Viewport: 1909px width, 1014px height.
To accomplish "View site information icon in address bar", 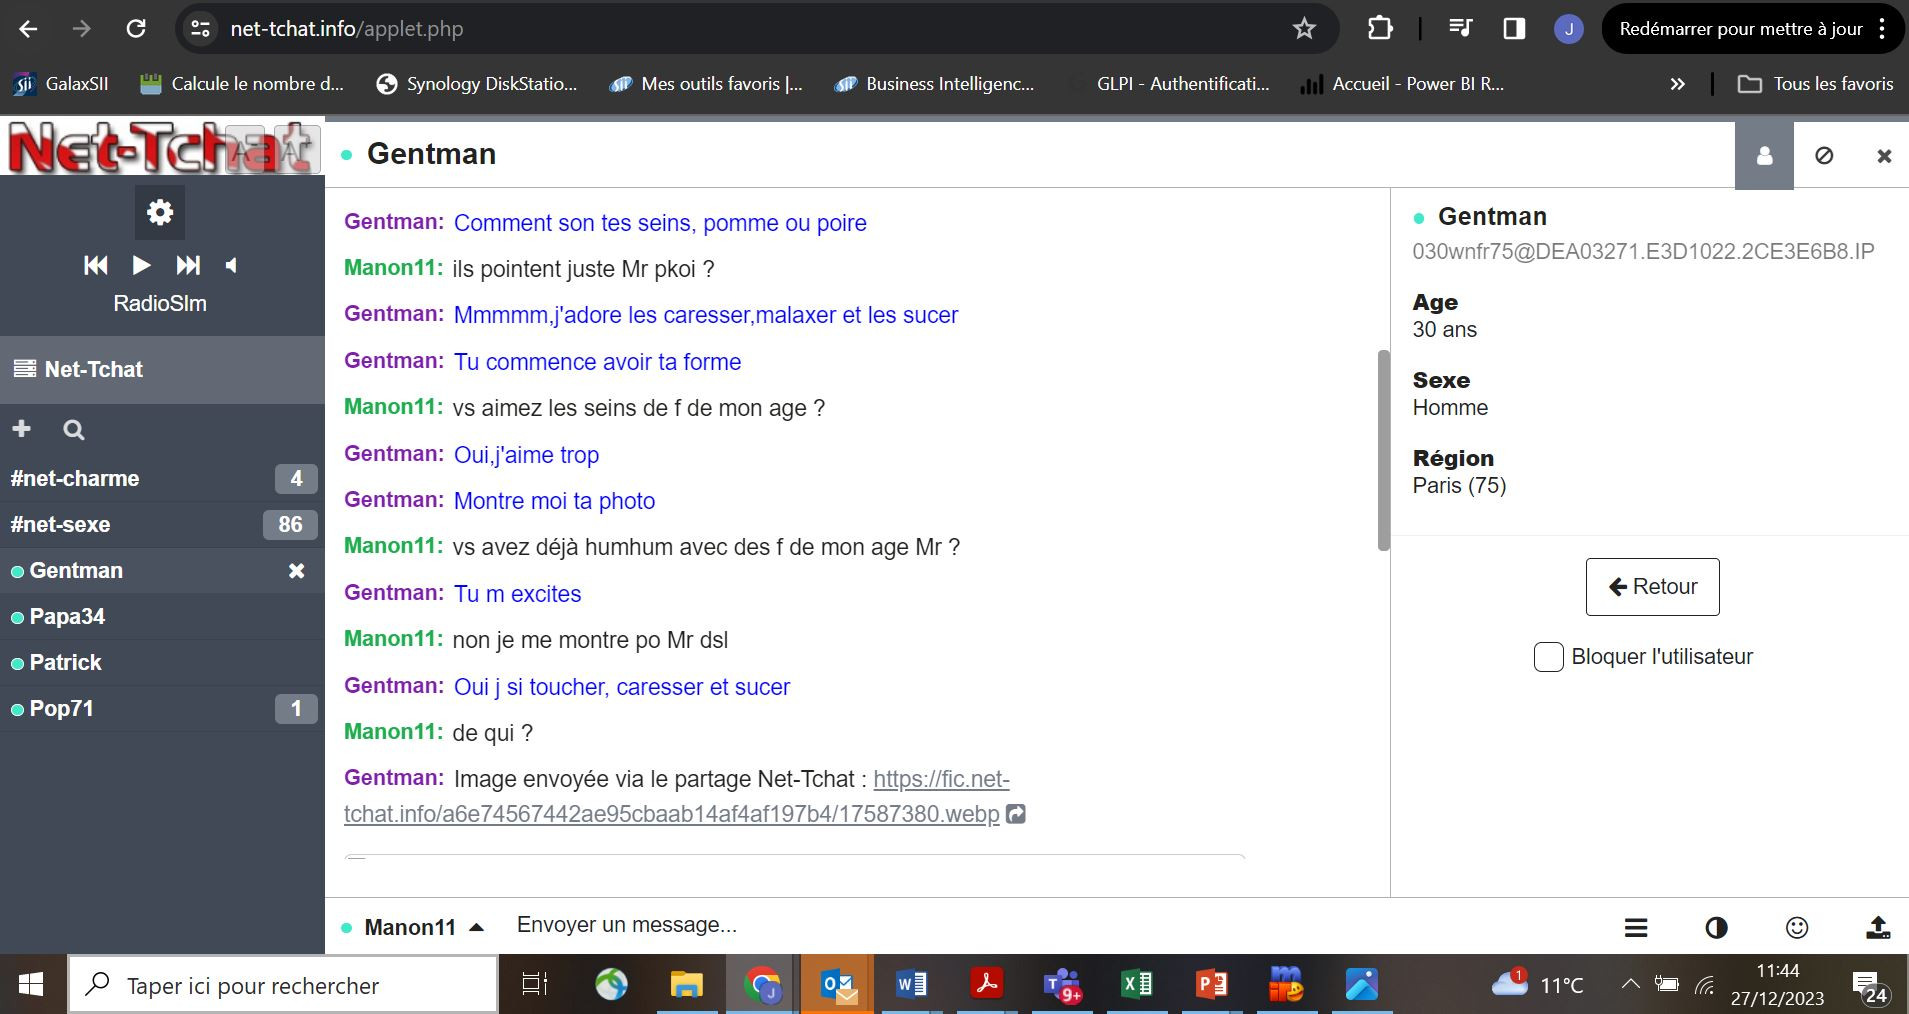I will tap(201, 29).
